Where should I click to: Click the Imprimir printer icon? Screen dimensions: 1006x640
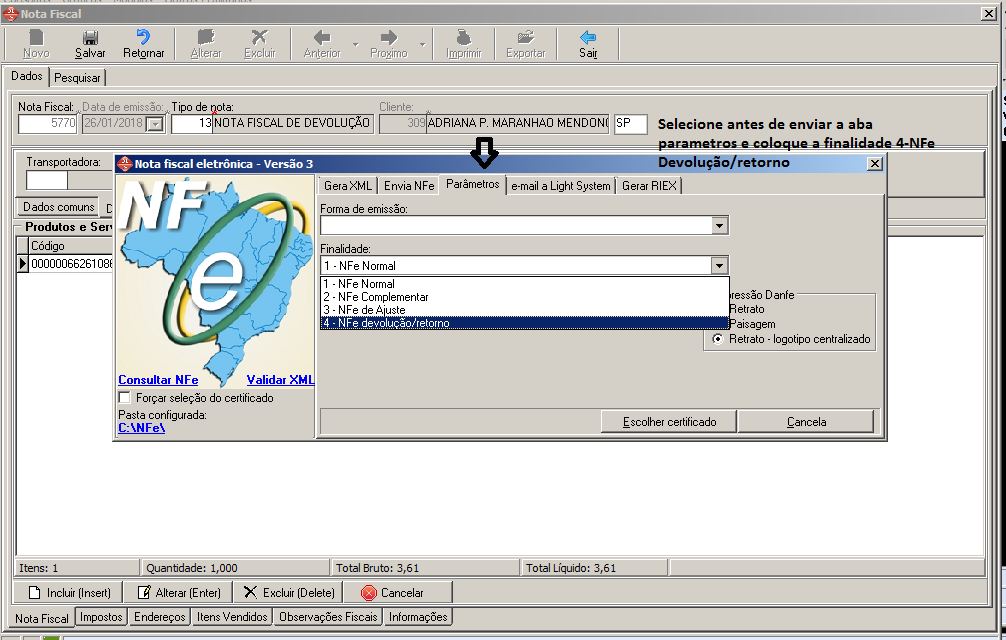(464, 38)
